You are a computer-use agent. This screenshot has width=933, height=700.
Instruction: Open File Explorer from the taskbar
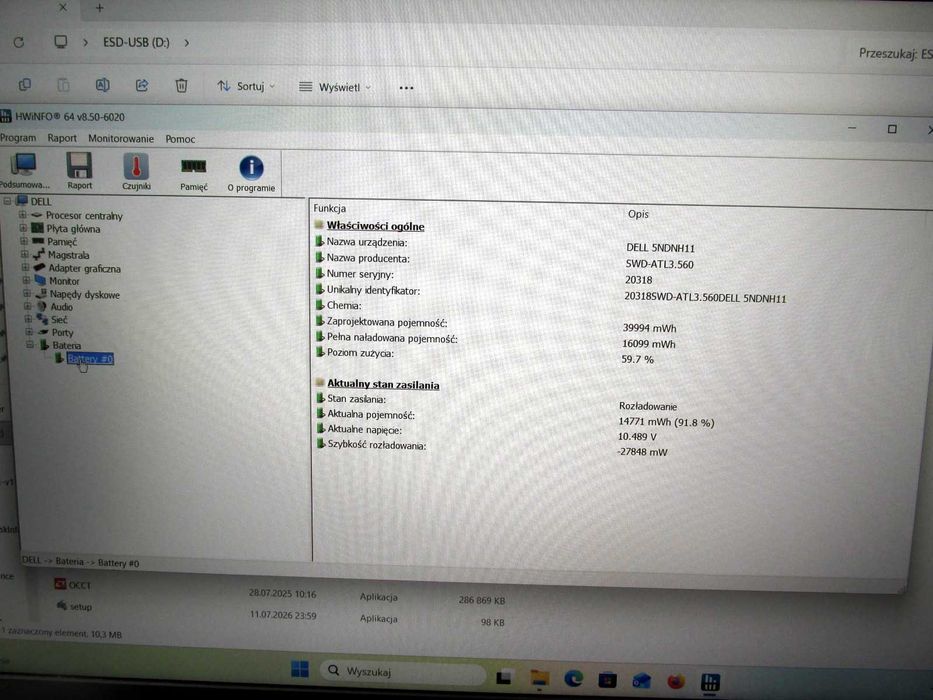(540, 678)
